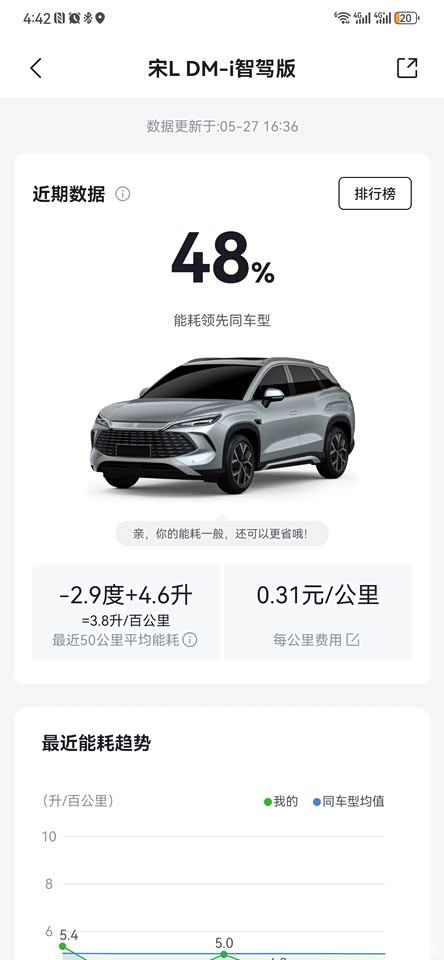Tap the -2.9度+4.6升 consumption card
Screen dimensions: 444x960
125,612
